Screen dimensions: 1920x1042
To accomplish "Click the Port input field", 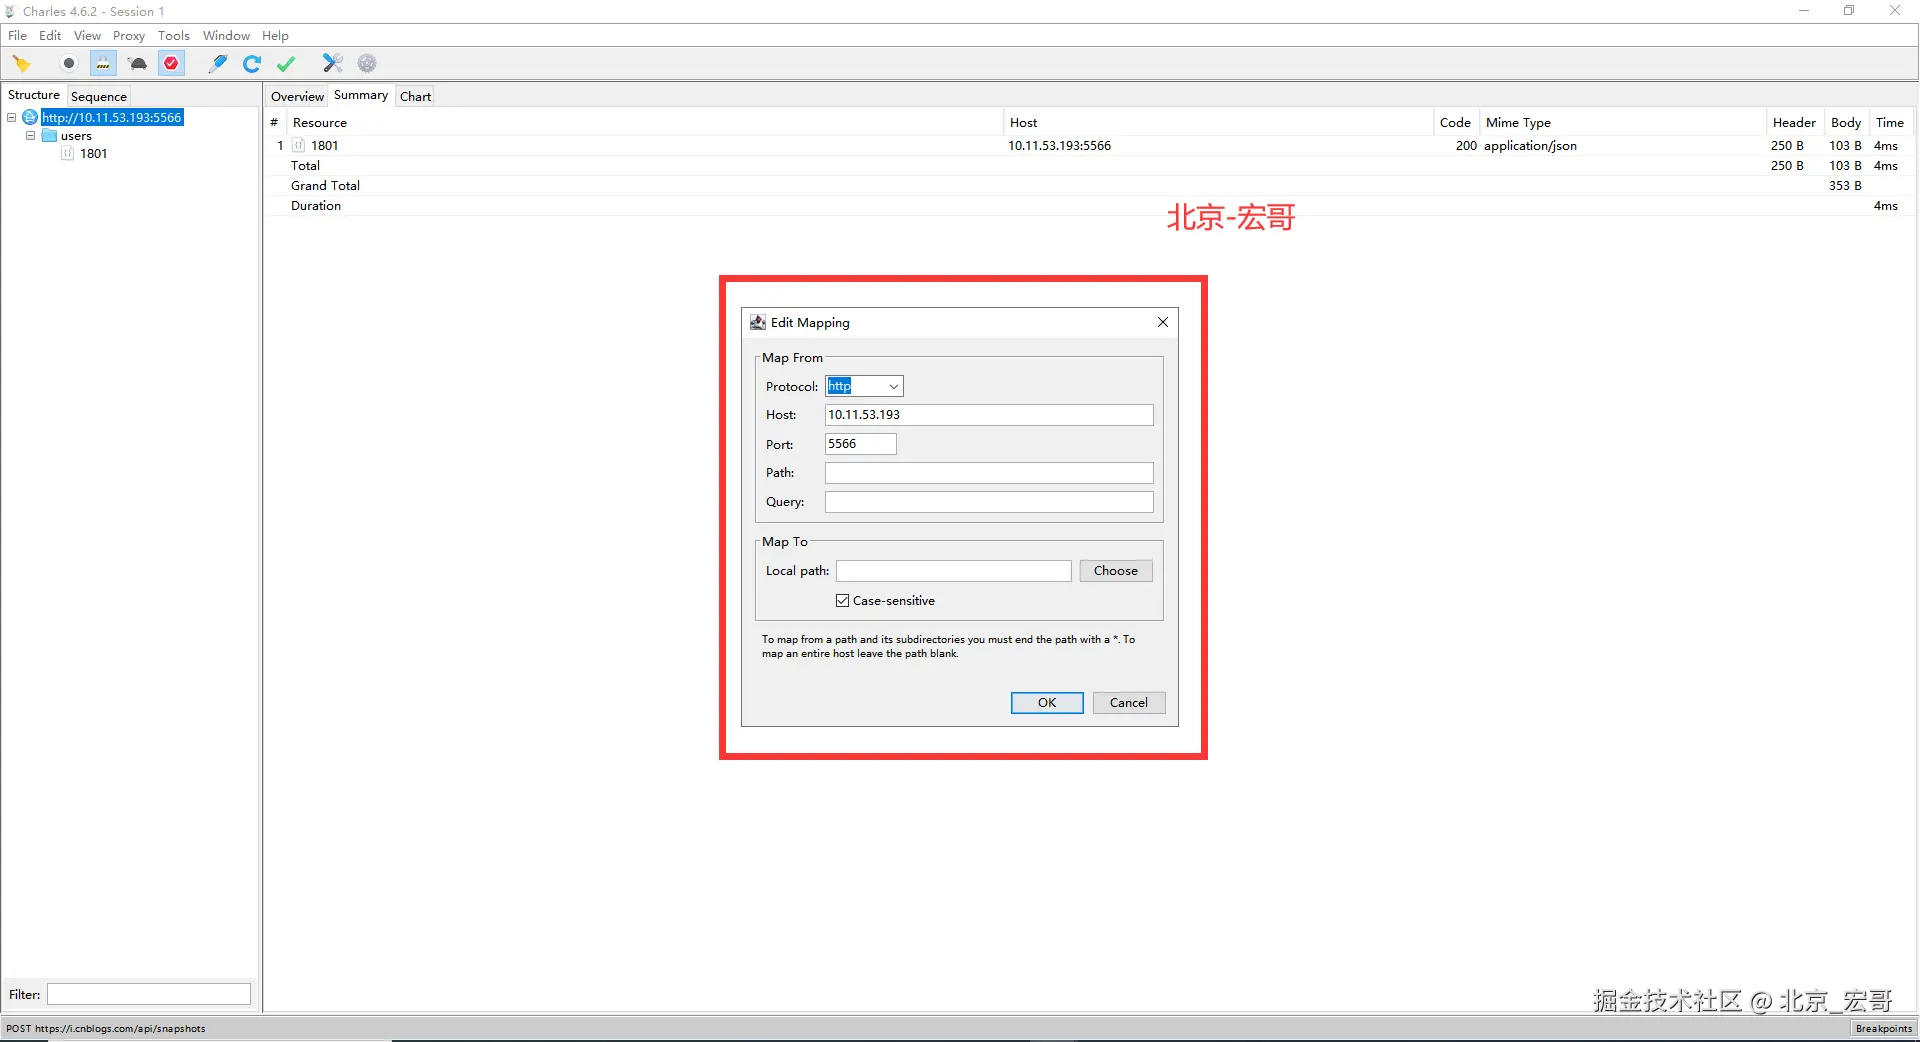I will click(860, 444).
